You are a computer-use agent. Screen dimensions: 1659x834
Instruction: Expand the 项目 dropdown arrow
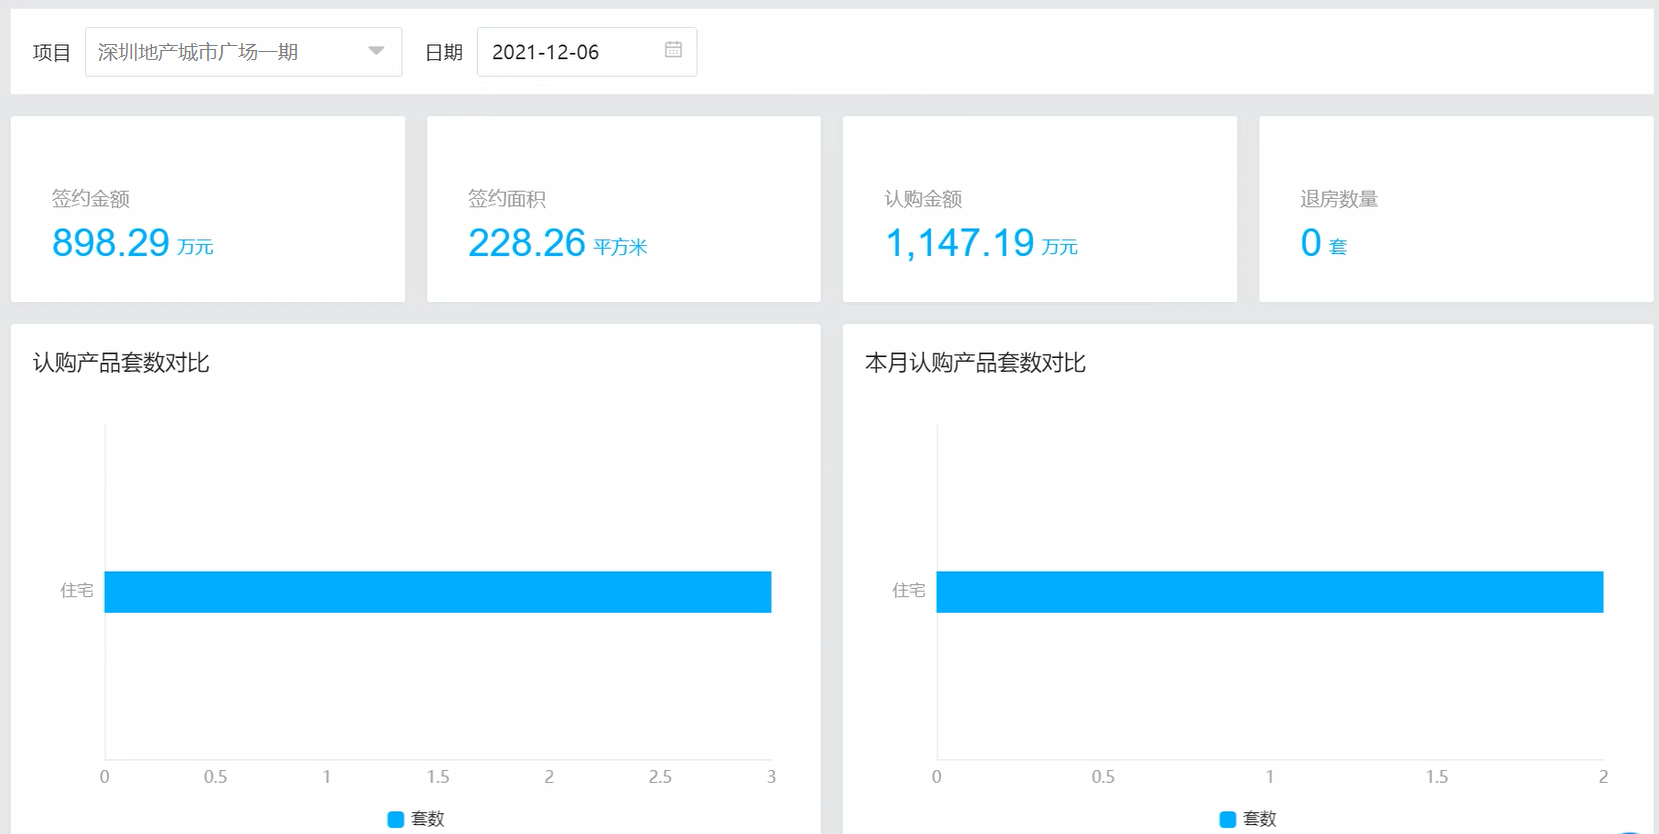[x=376, y=51]
